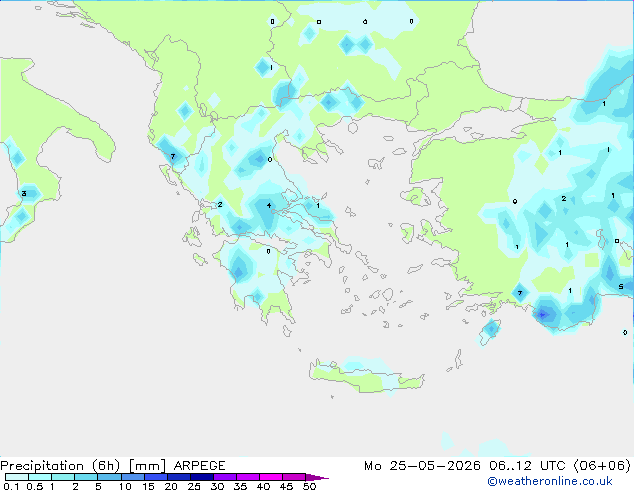The image size is (634, 490).
Task: Click the legend label 0.1
Action: 11,486
